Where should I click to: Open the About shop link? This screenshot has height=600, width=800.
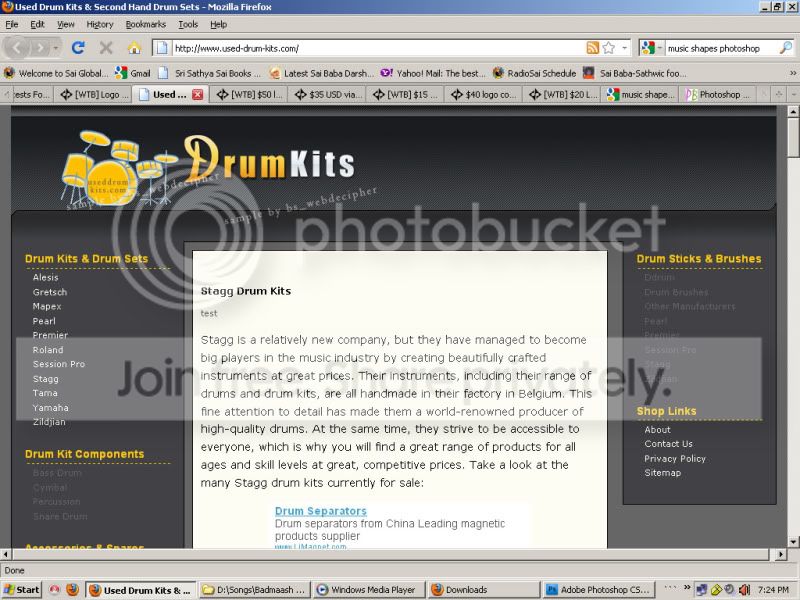click(657, 430)
